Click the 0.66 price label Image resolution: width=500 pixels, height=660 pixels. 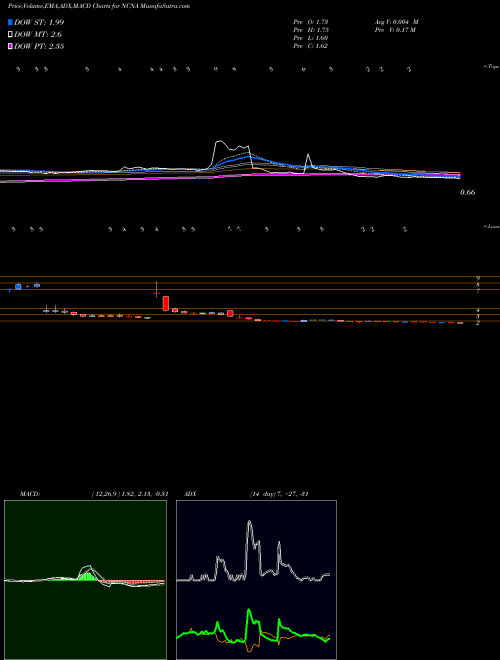[468, 192]
